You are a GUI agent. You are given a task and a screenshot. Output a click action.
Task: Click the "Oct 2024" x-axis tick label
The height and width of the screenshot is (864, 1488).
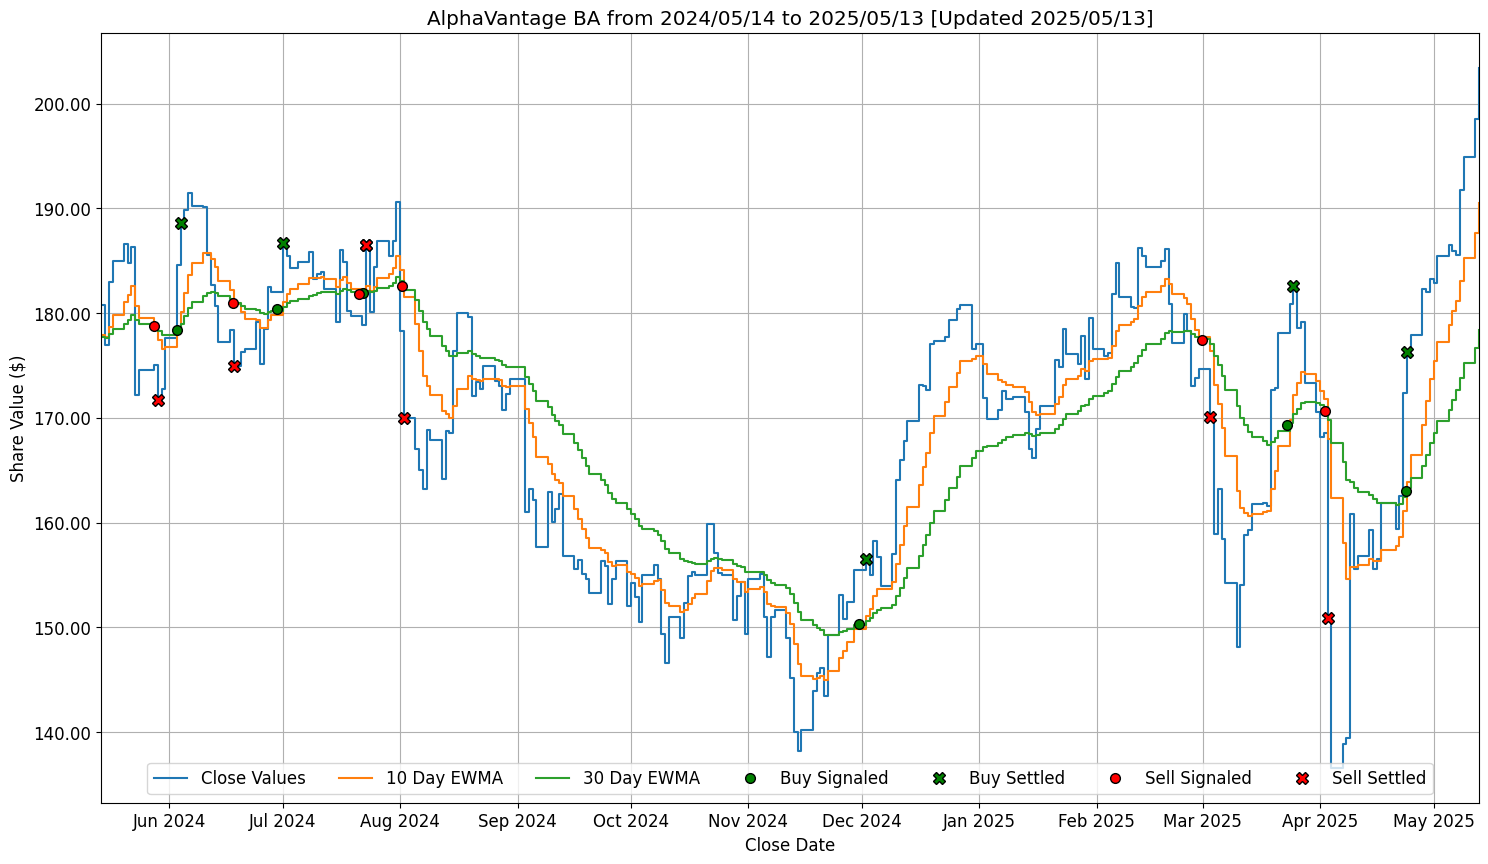pyautogui.click(x=631, y=821)
